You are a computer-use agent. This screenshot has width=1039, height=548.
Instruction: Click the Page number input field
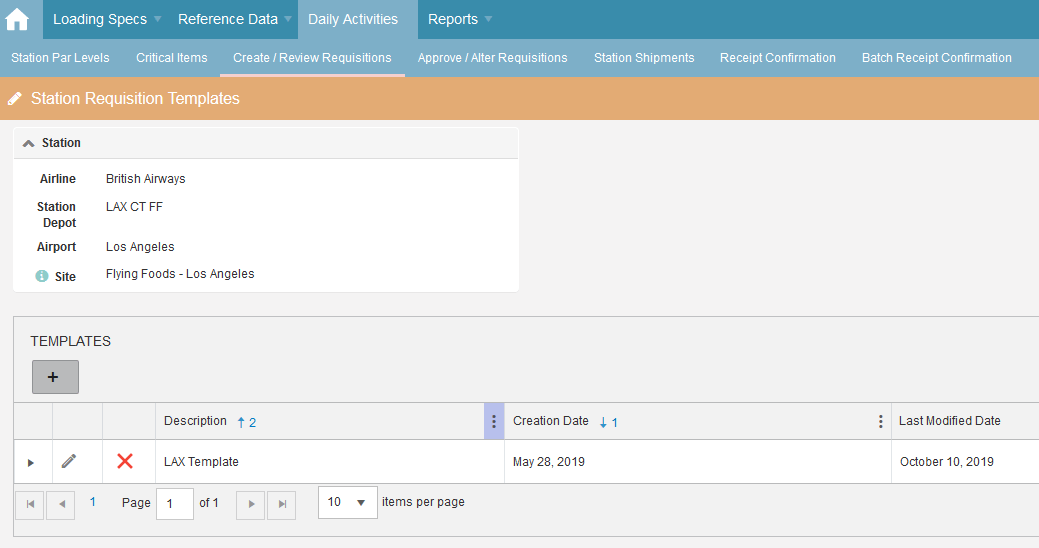(175, 504)
